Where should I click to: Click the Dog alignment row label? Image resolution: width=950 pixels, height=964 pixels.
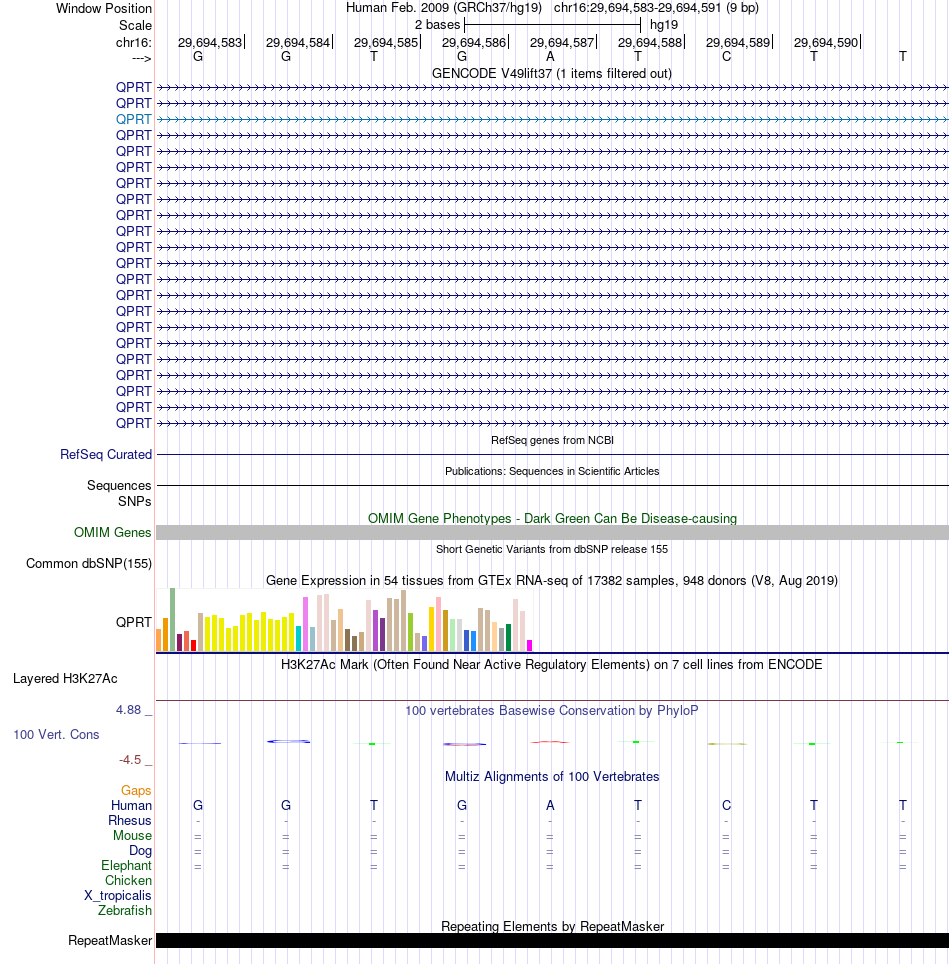pos(140,851)
